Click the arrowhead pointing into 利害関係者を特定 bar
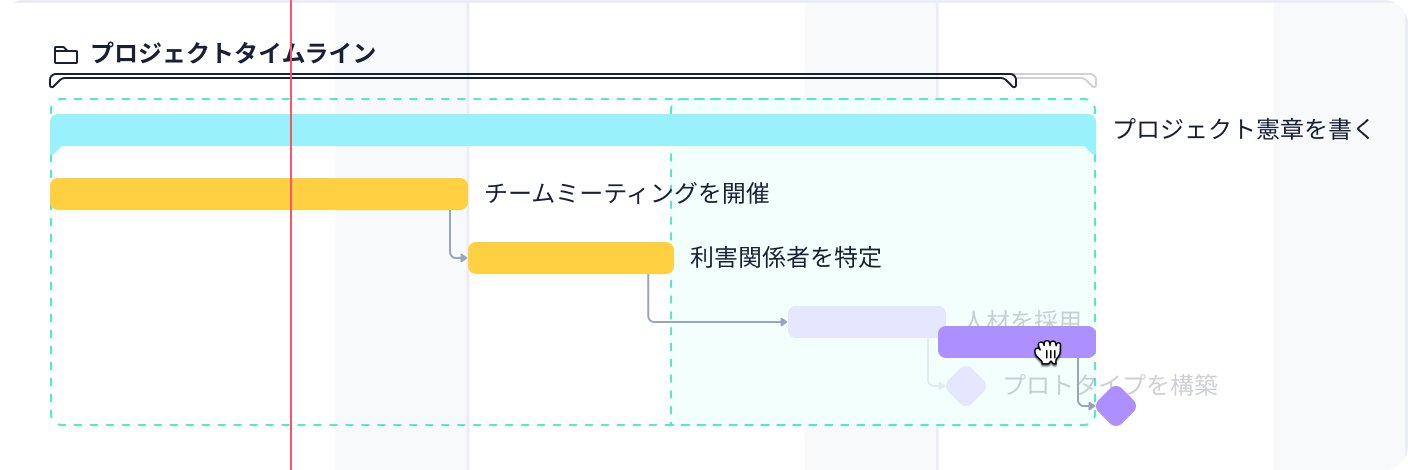The height and width of the screenshot is (470, 1408). point(463,258)
